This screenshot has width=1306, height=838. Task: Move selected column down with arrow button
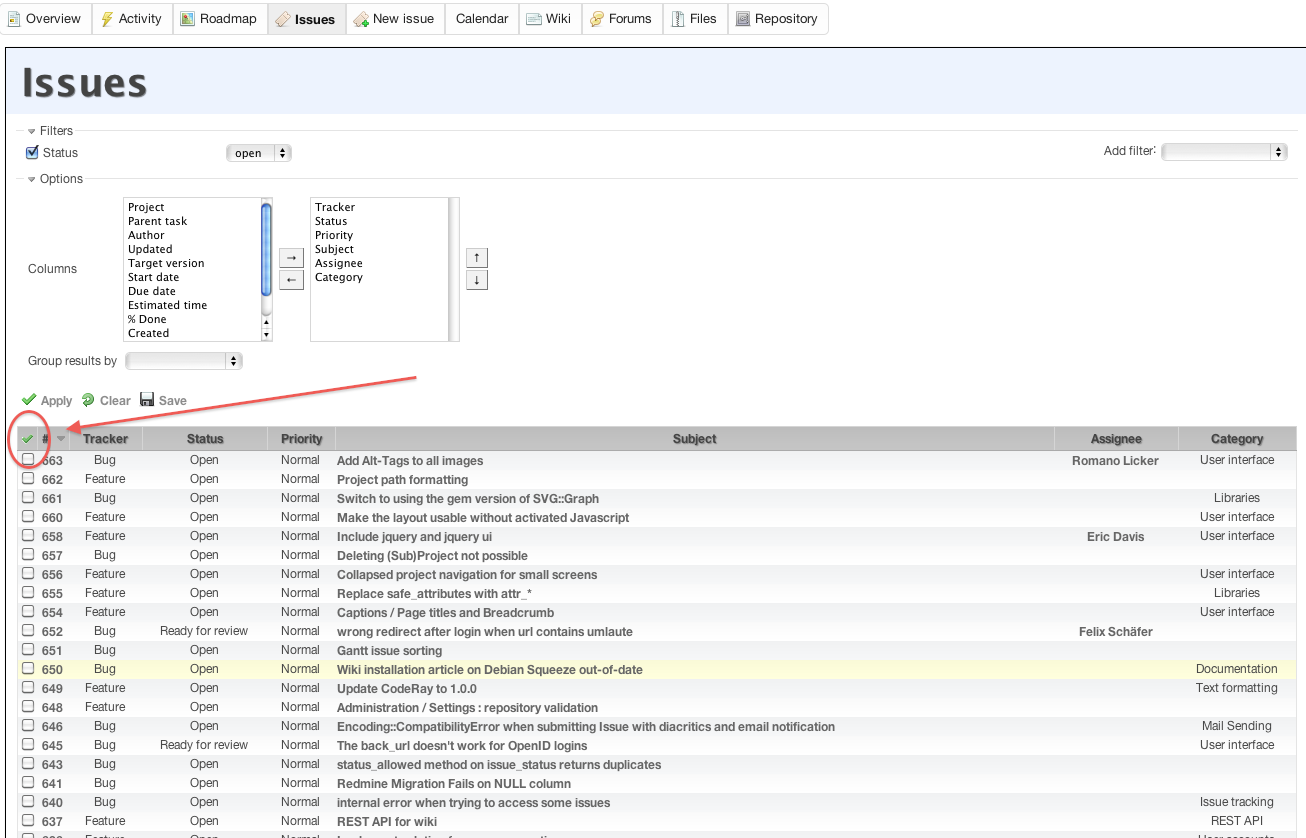point(477,280)
